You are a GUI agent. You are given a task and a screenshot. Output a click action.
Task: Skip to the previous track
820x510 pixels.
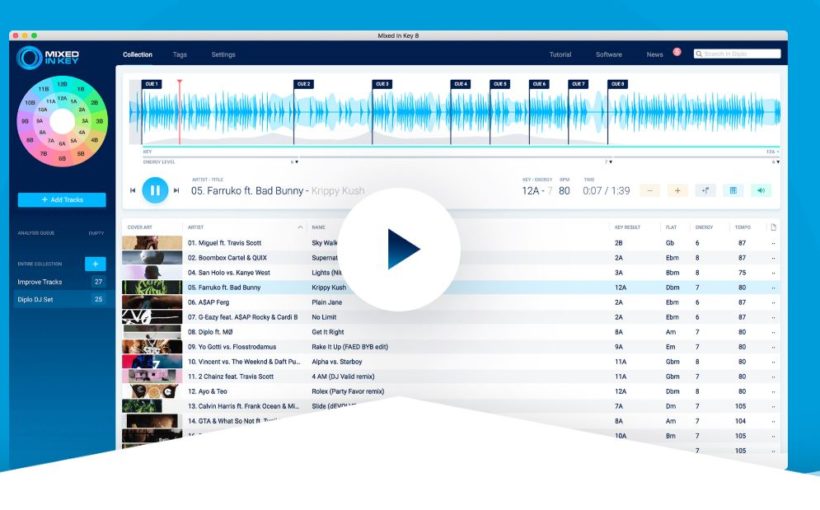[x=133, y=190]
